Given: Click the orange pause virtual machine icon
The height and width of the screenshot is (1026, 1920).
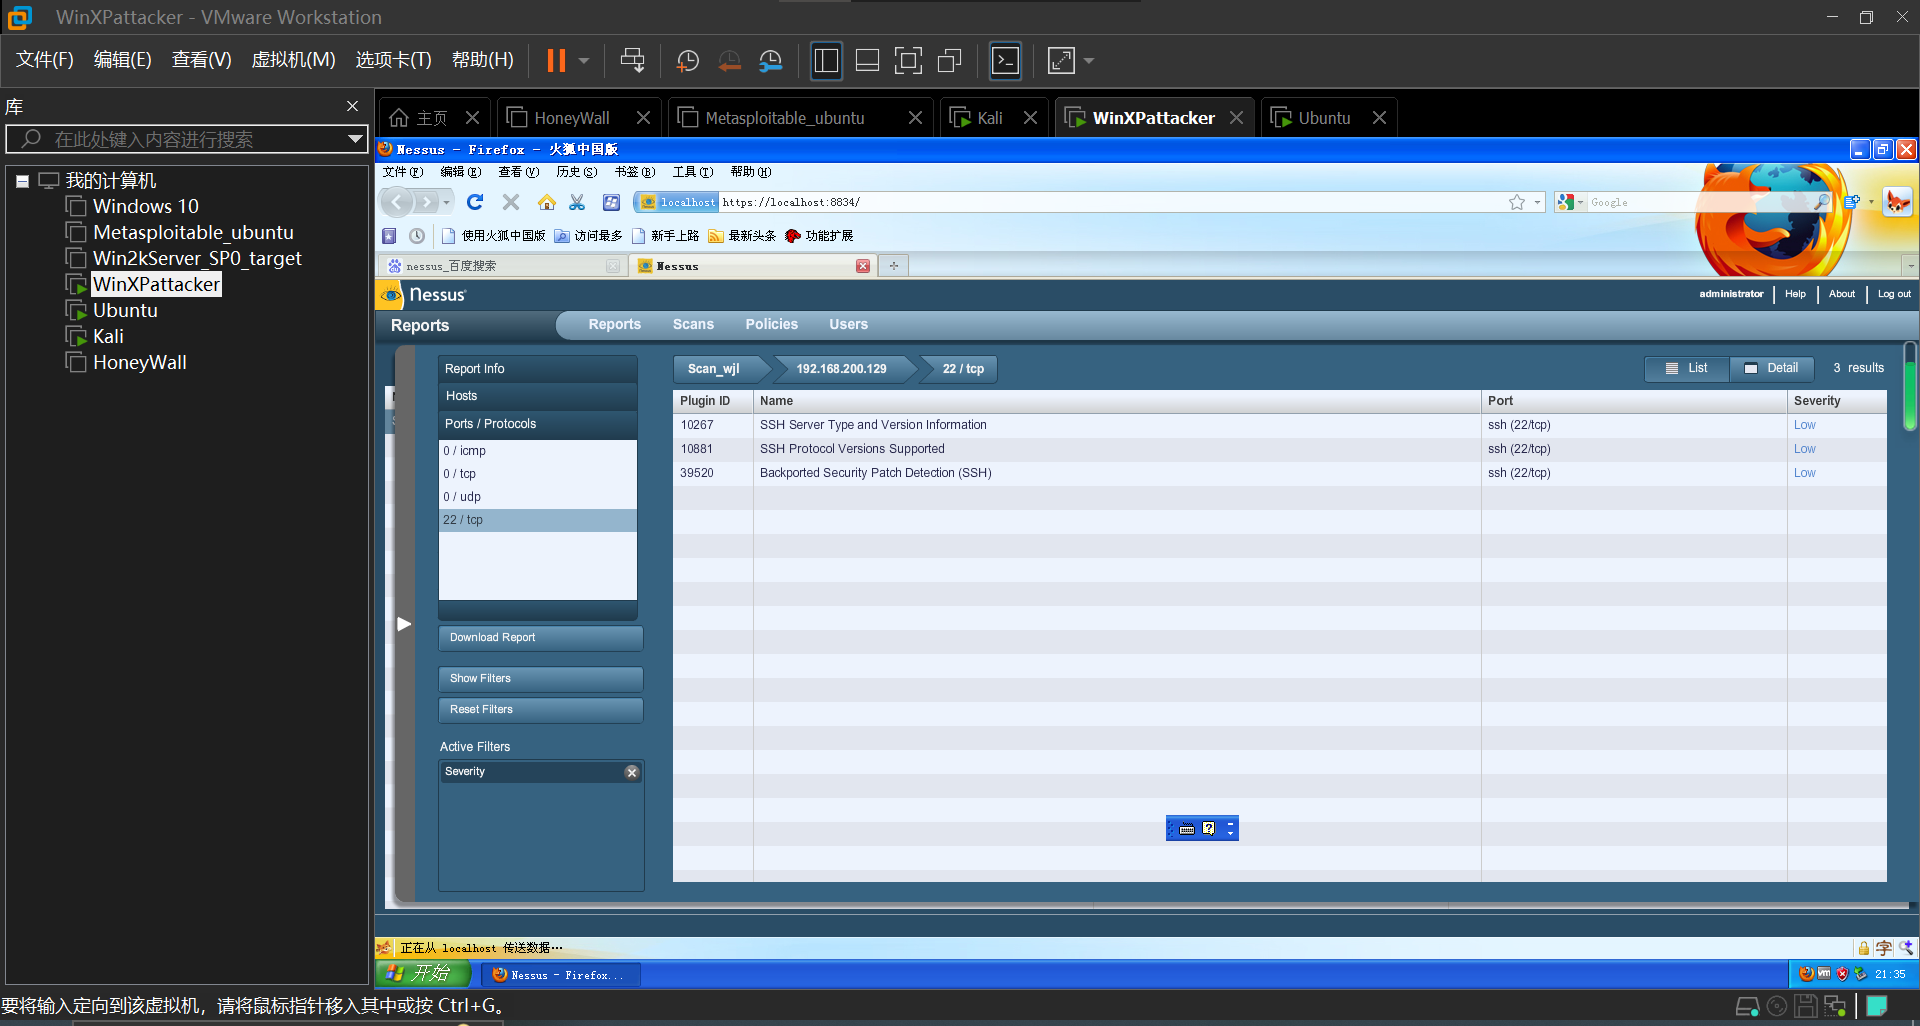Looking at the screenshot, I should pos(556,61).
